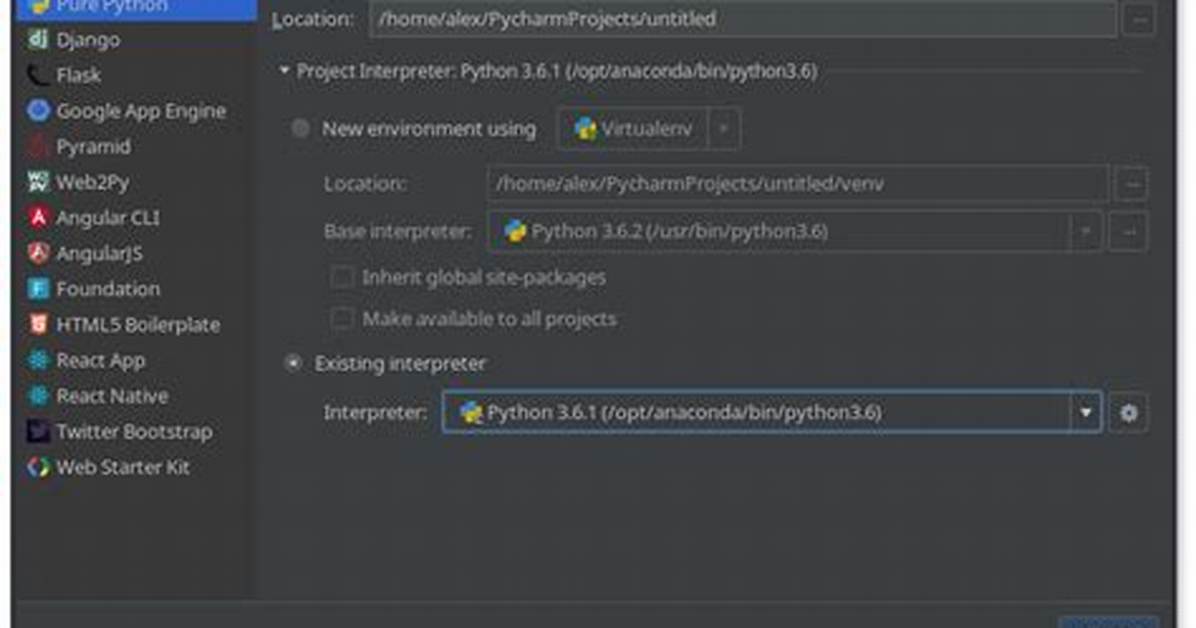Image resolution: width=1196 pixels, height=628 pixels.
Task: Click the Web2Py icon
Action: click(37, 182)
